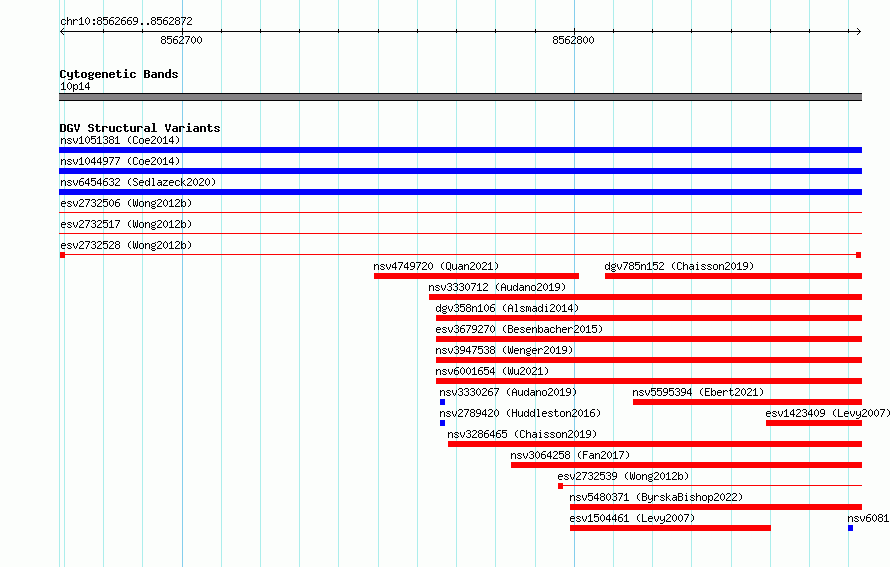The height and width of the screenshot is (567, 890).
Task: Open nsv3064258 (Fan2017) label
Action: point(570,455)
